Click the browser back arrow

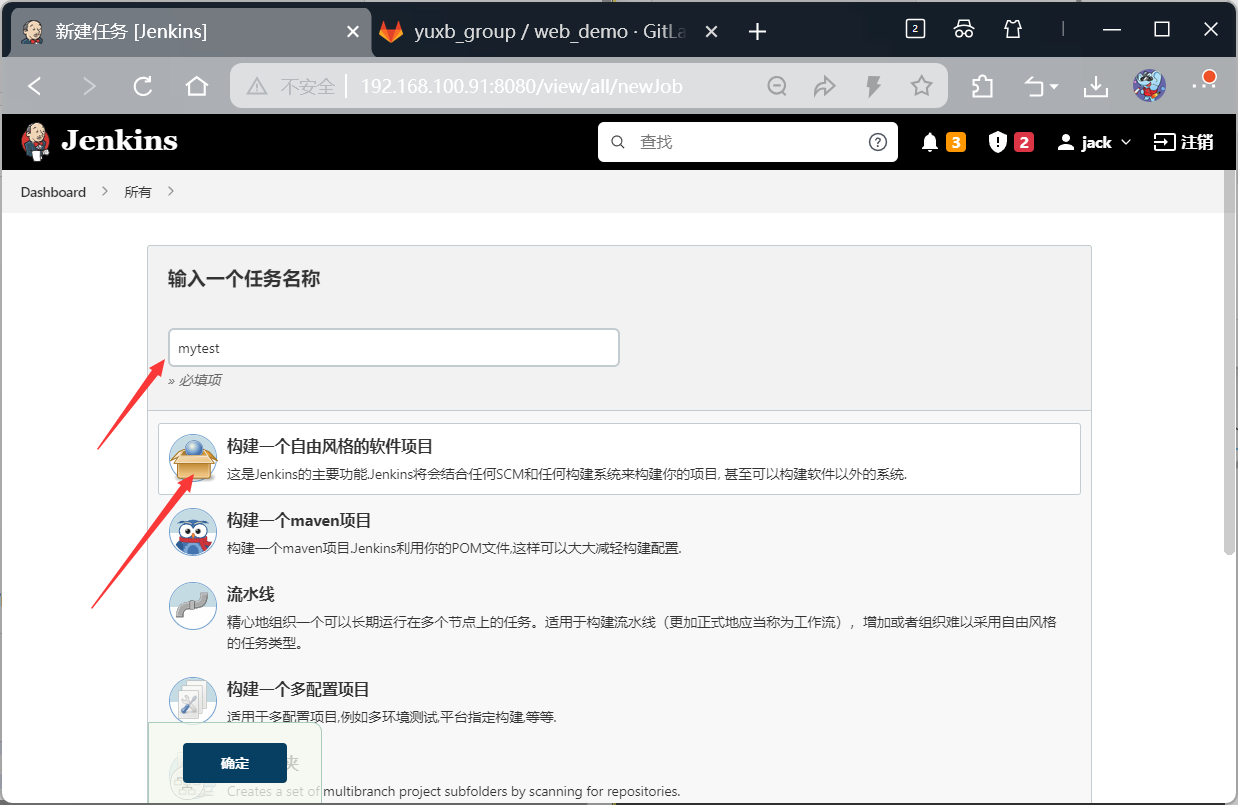35,86
